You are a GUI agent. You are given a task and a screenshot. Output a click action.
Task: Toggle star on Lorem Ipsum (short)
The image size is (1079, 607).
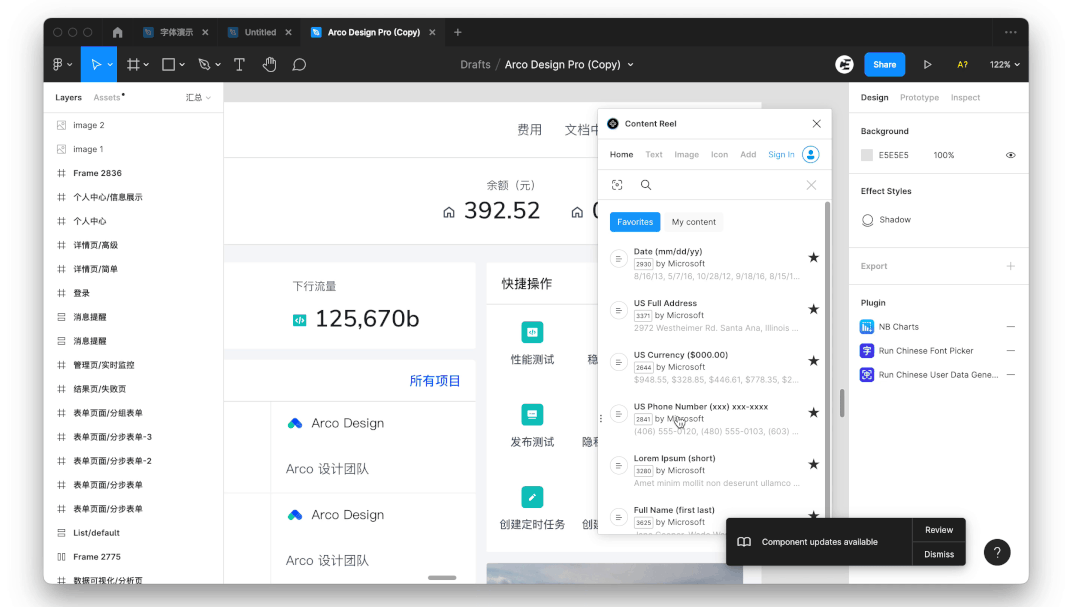(x=813, y=464)
